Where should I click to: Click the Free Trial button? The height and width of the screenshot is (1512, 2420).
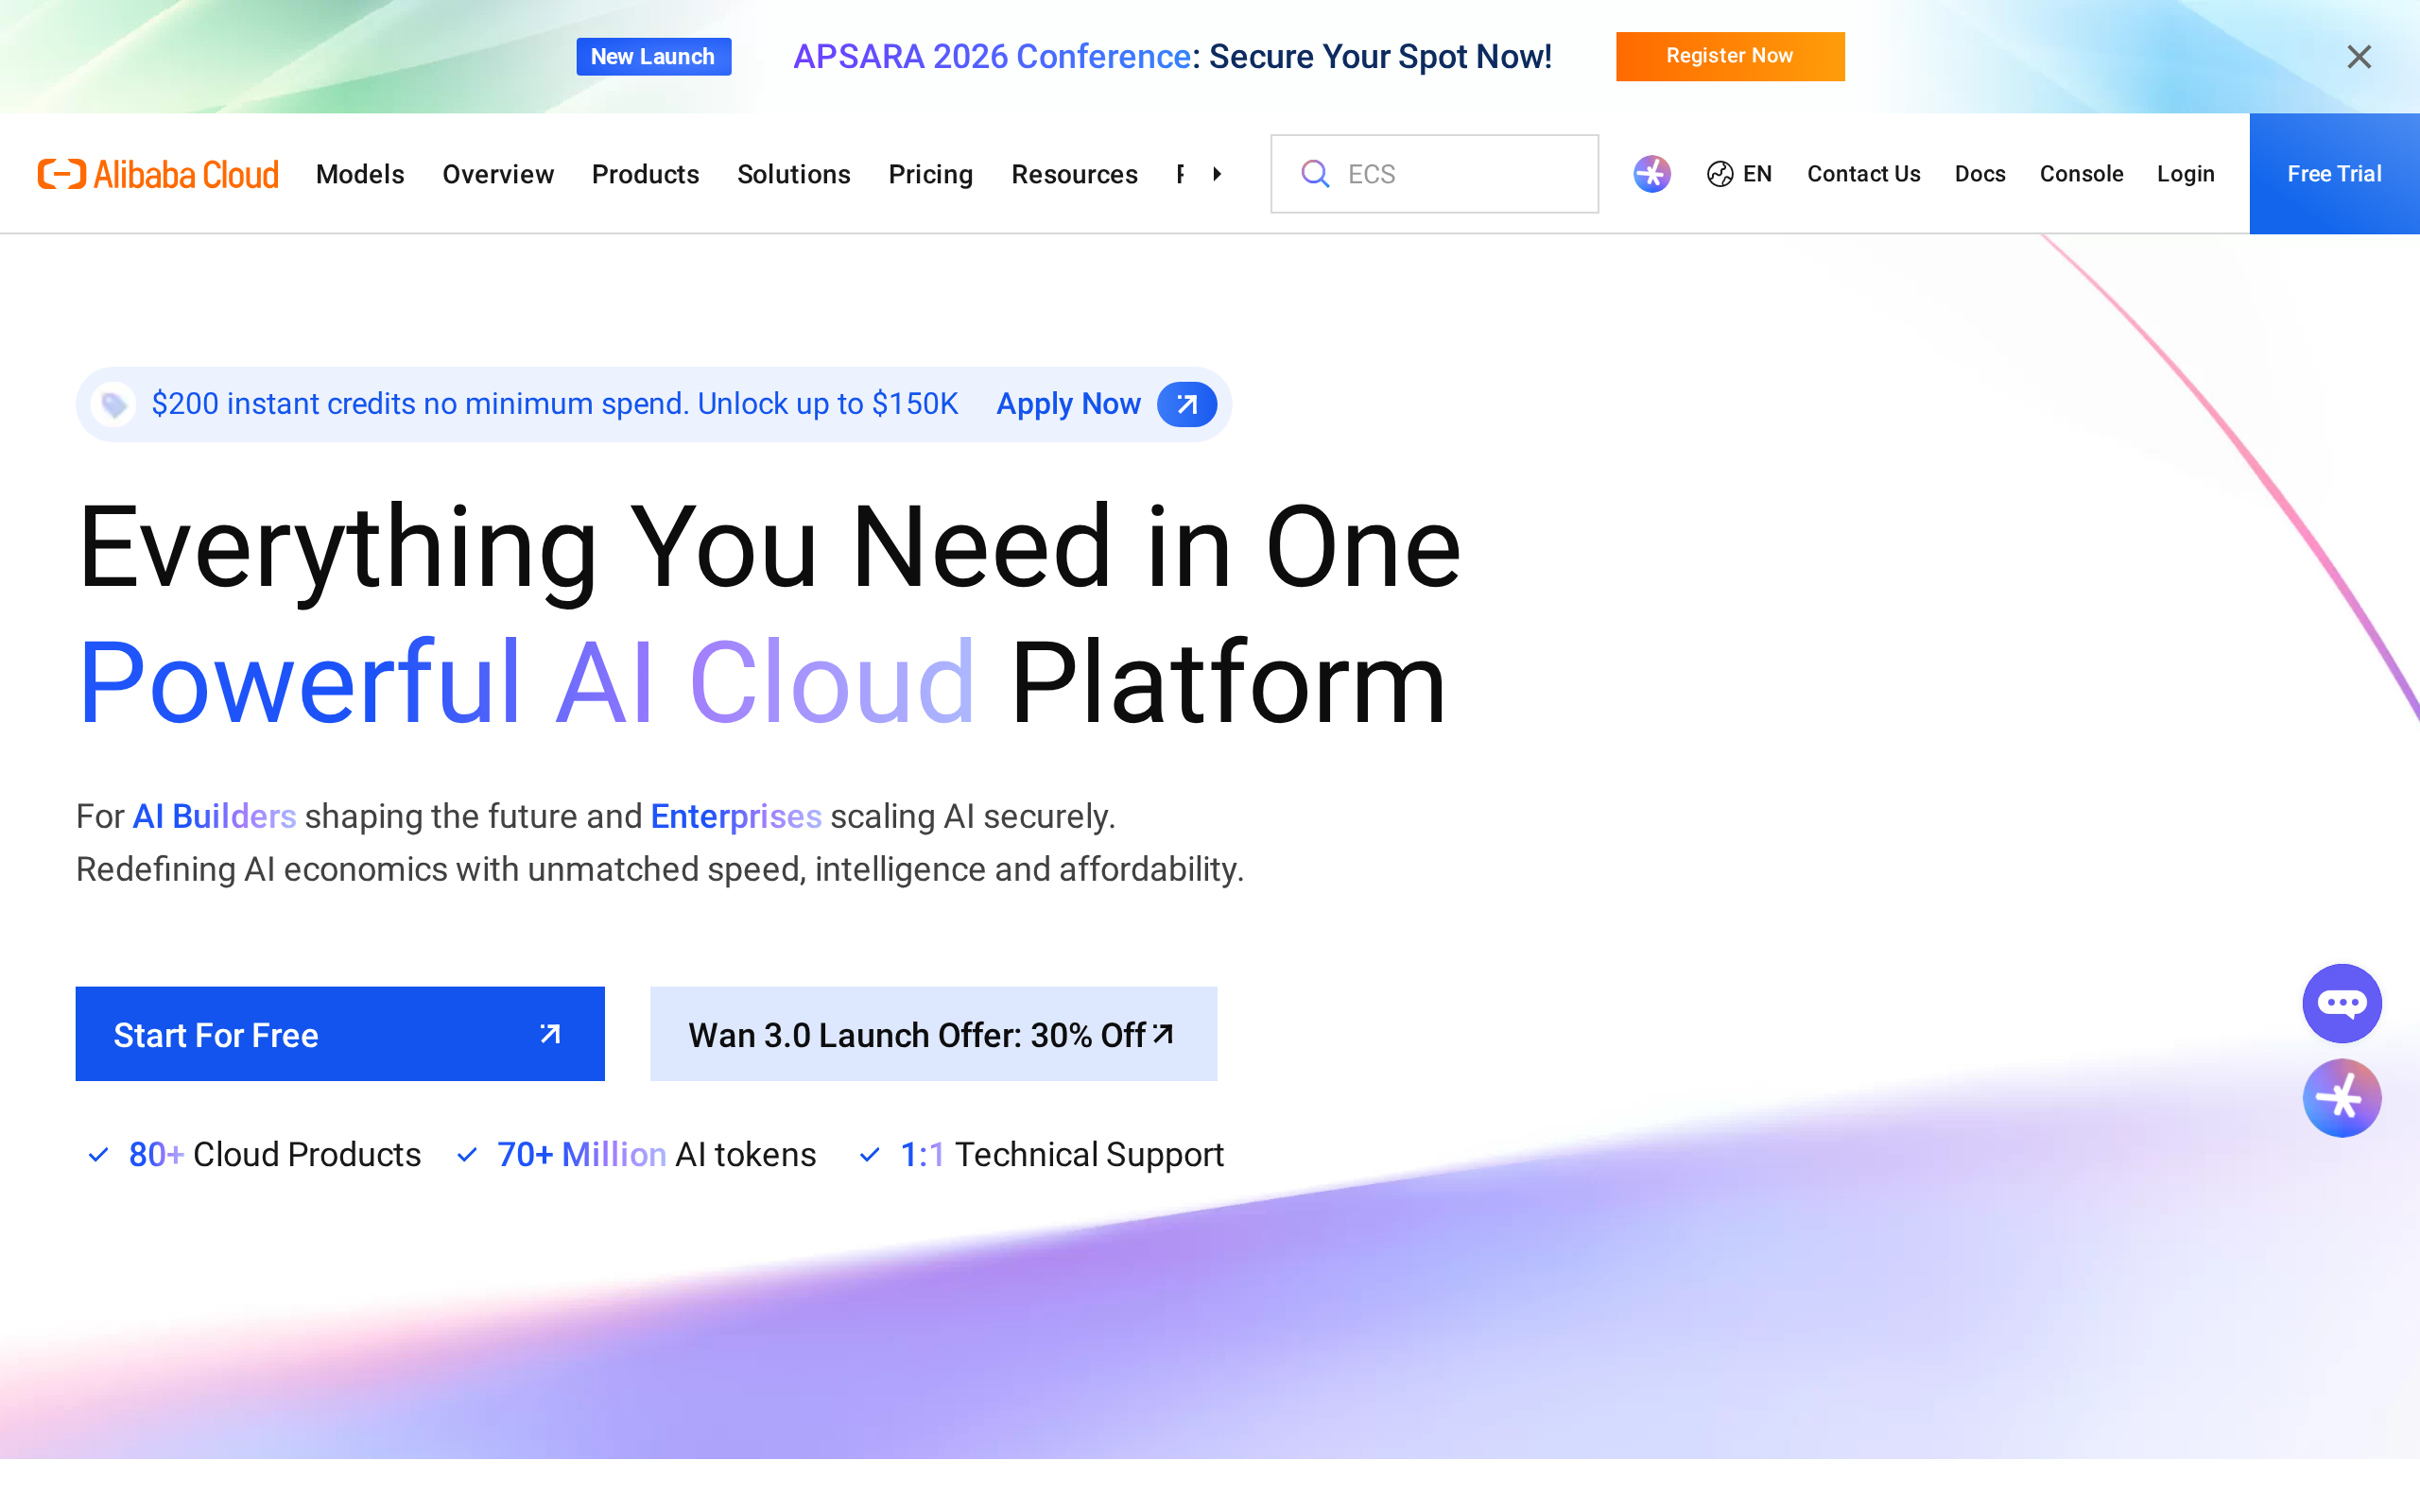point(2334,174)
